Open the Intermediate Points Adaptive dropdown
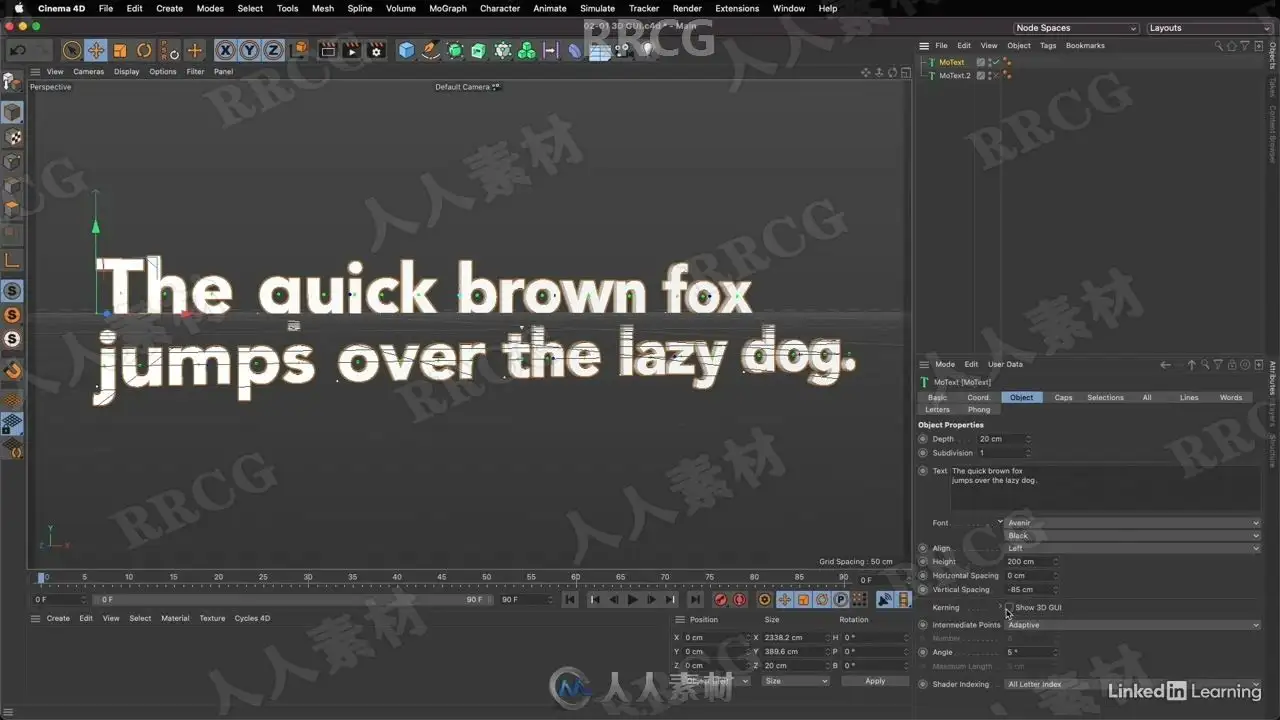The height and width of the screenshot is (720, 1280). pos(1132,625)
